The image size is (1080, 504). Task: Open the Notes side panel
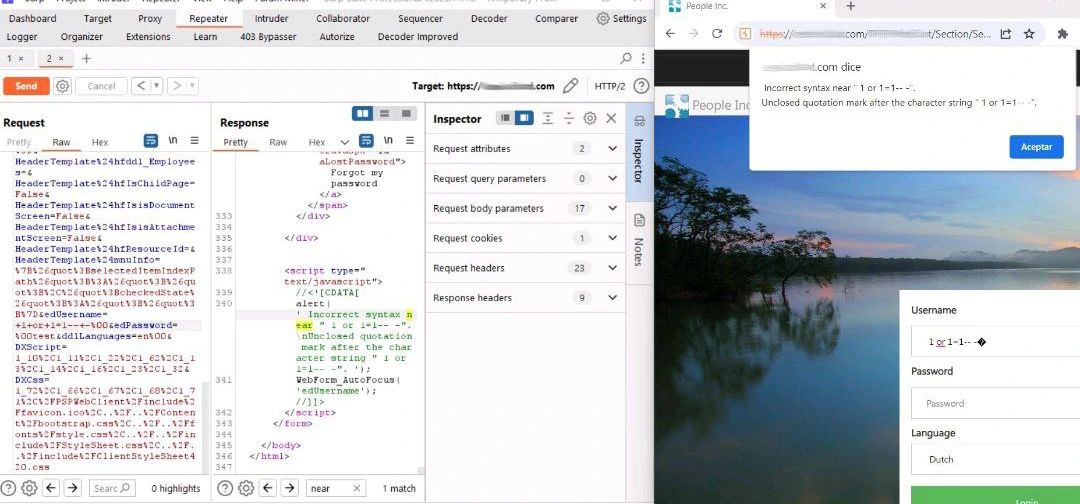tap(638, 240)
